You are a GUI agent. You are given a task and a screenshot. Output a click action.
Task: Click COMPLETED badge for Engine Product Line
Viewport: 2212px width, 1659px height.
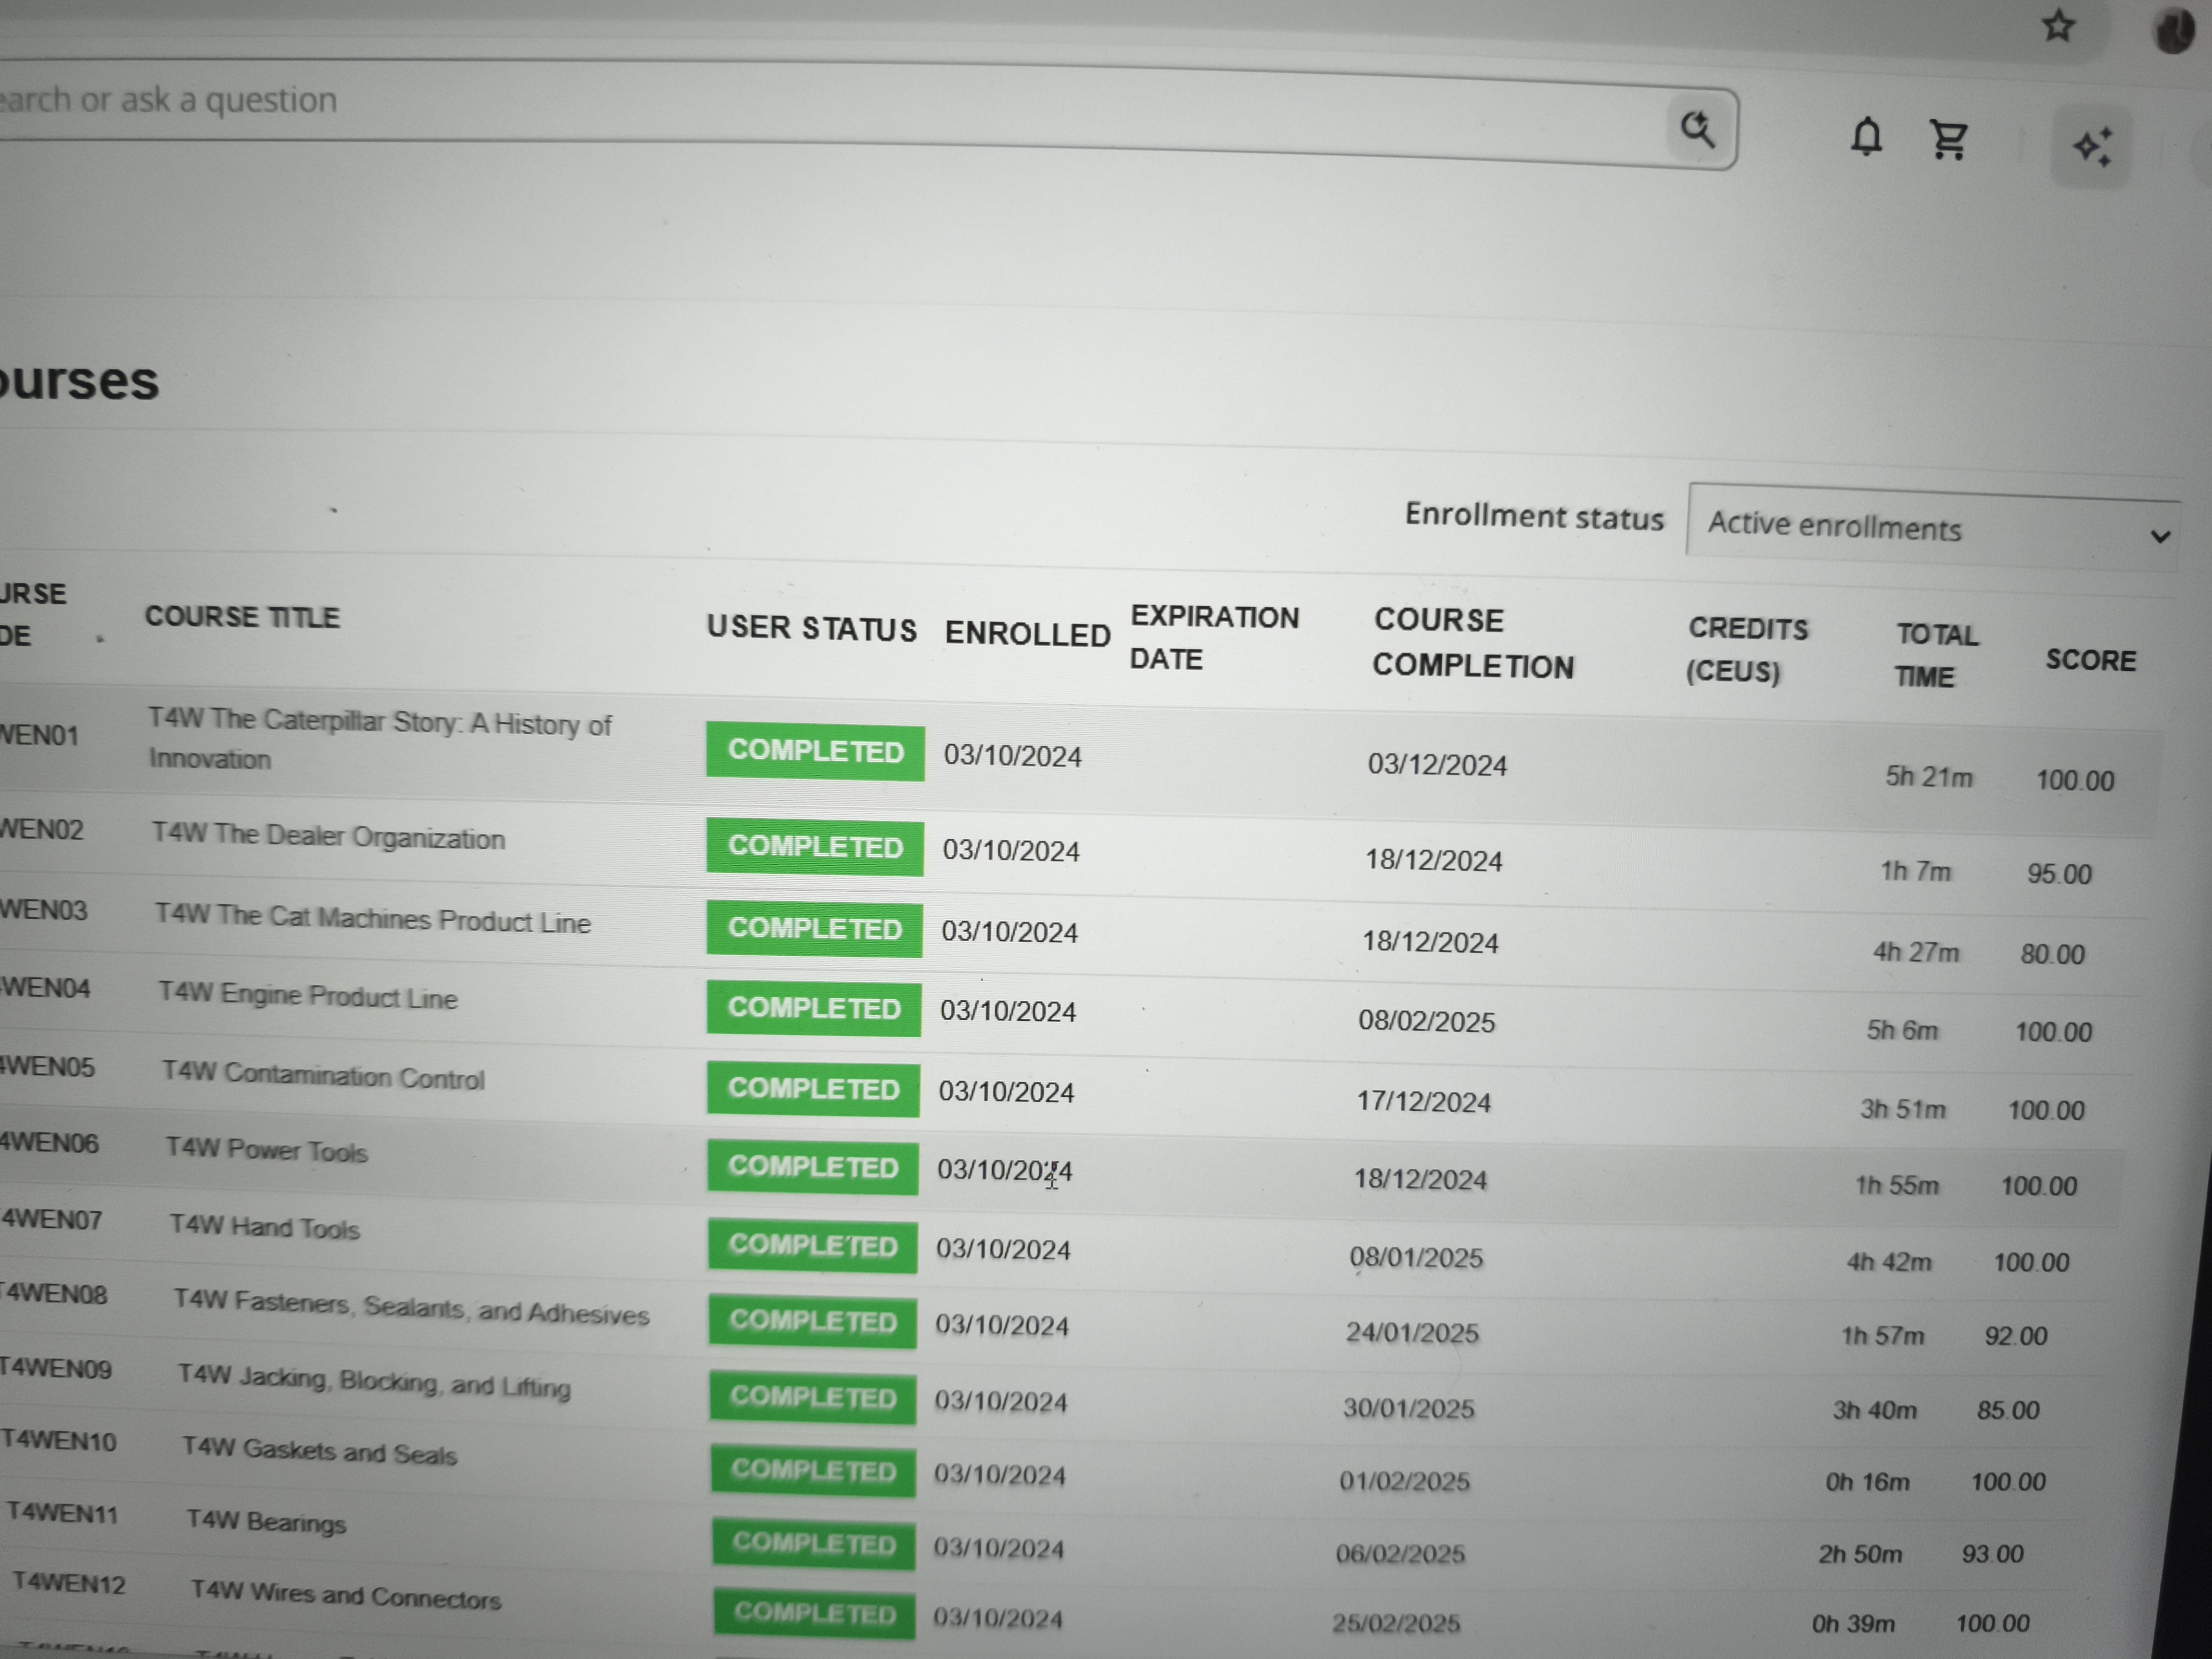tap(814, 1008)
